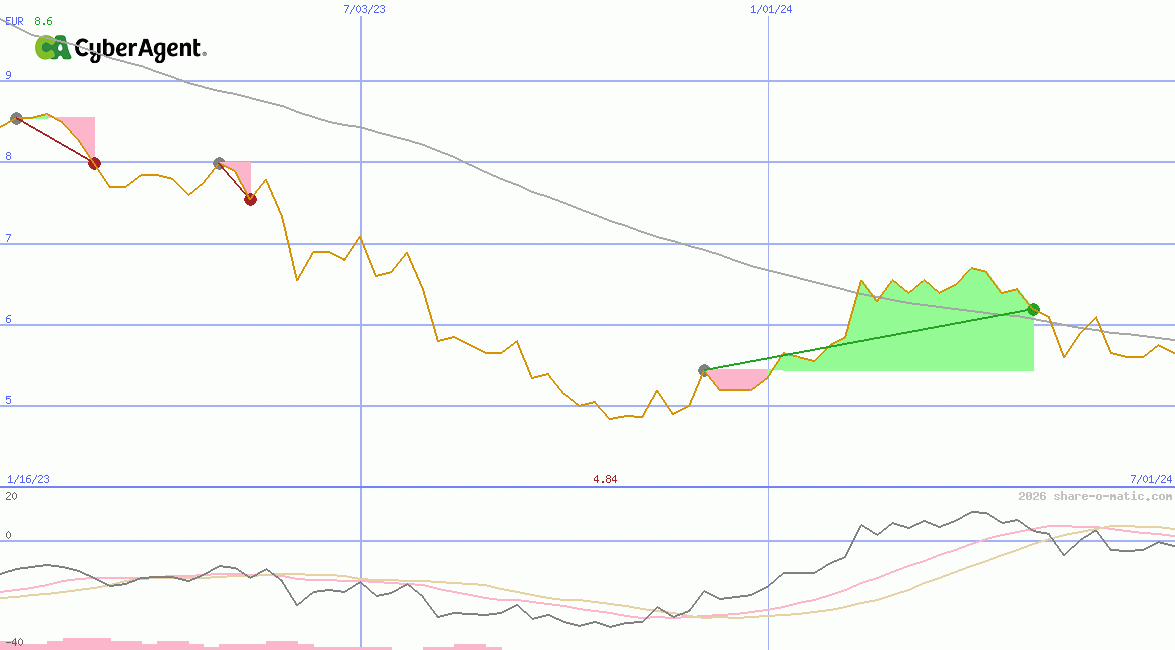Screen dimensions: 1175x650
Task: Click the oscillator axis label -40
Action: pos(14,642)
